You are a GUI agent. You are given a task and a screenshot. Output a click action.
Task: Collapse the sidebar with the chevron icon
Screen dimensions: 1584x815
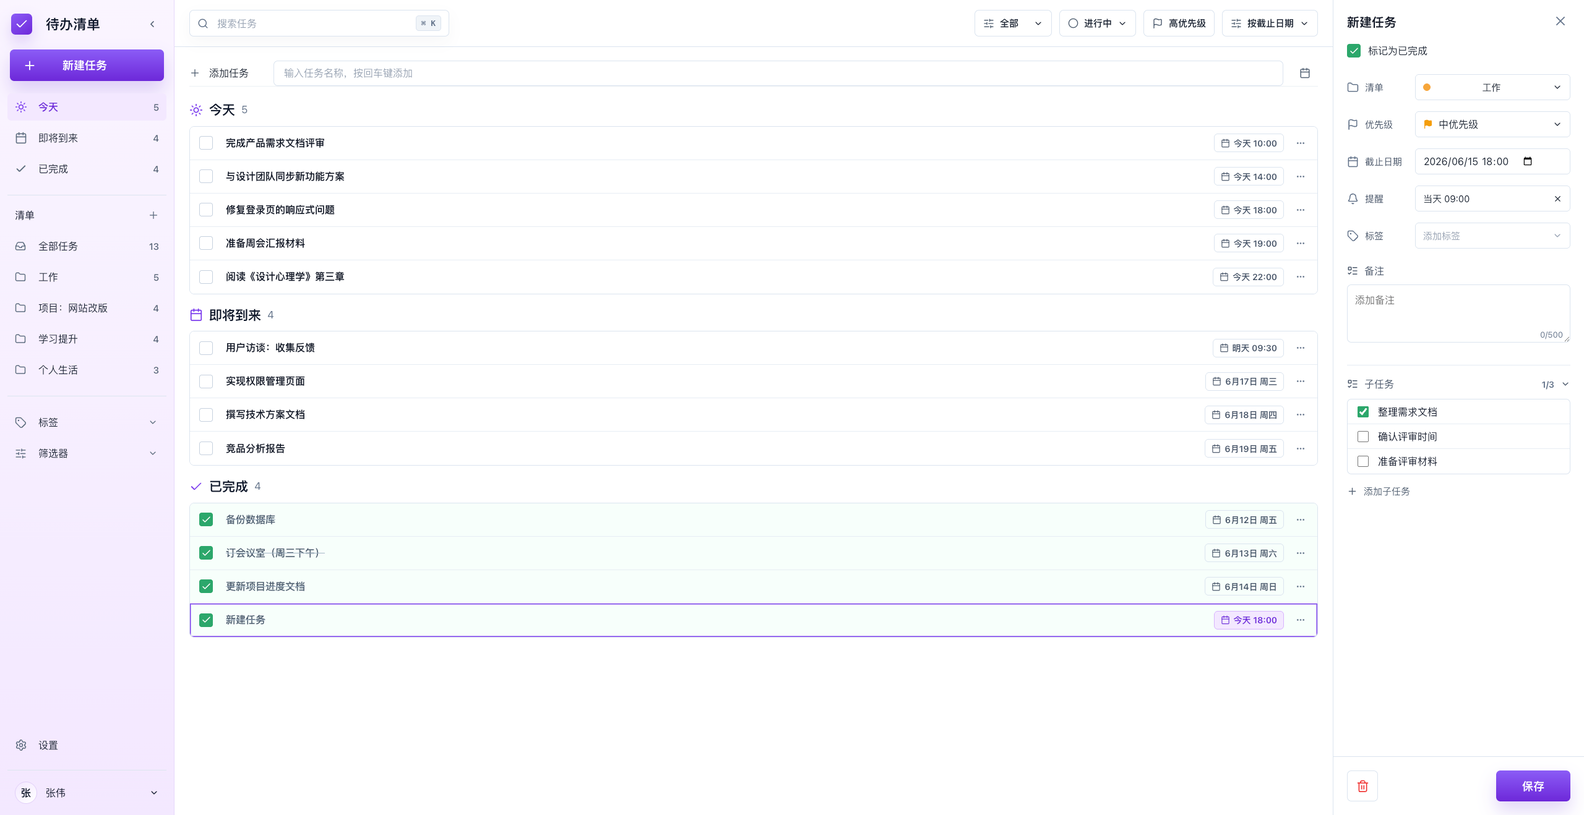pyautogui.click(x=152, y=24)
